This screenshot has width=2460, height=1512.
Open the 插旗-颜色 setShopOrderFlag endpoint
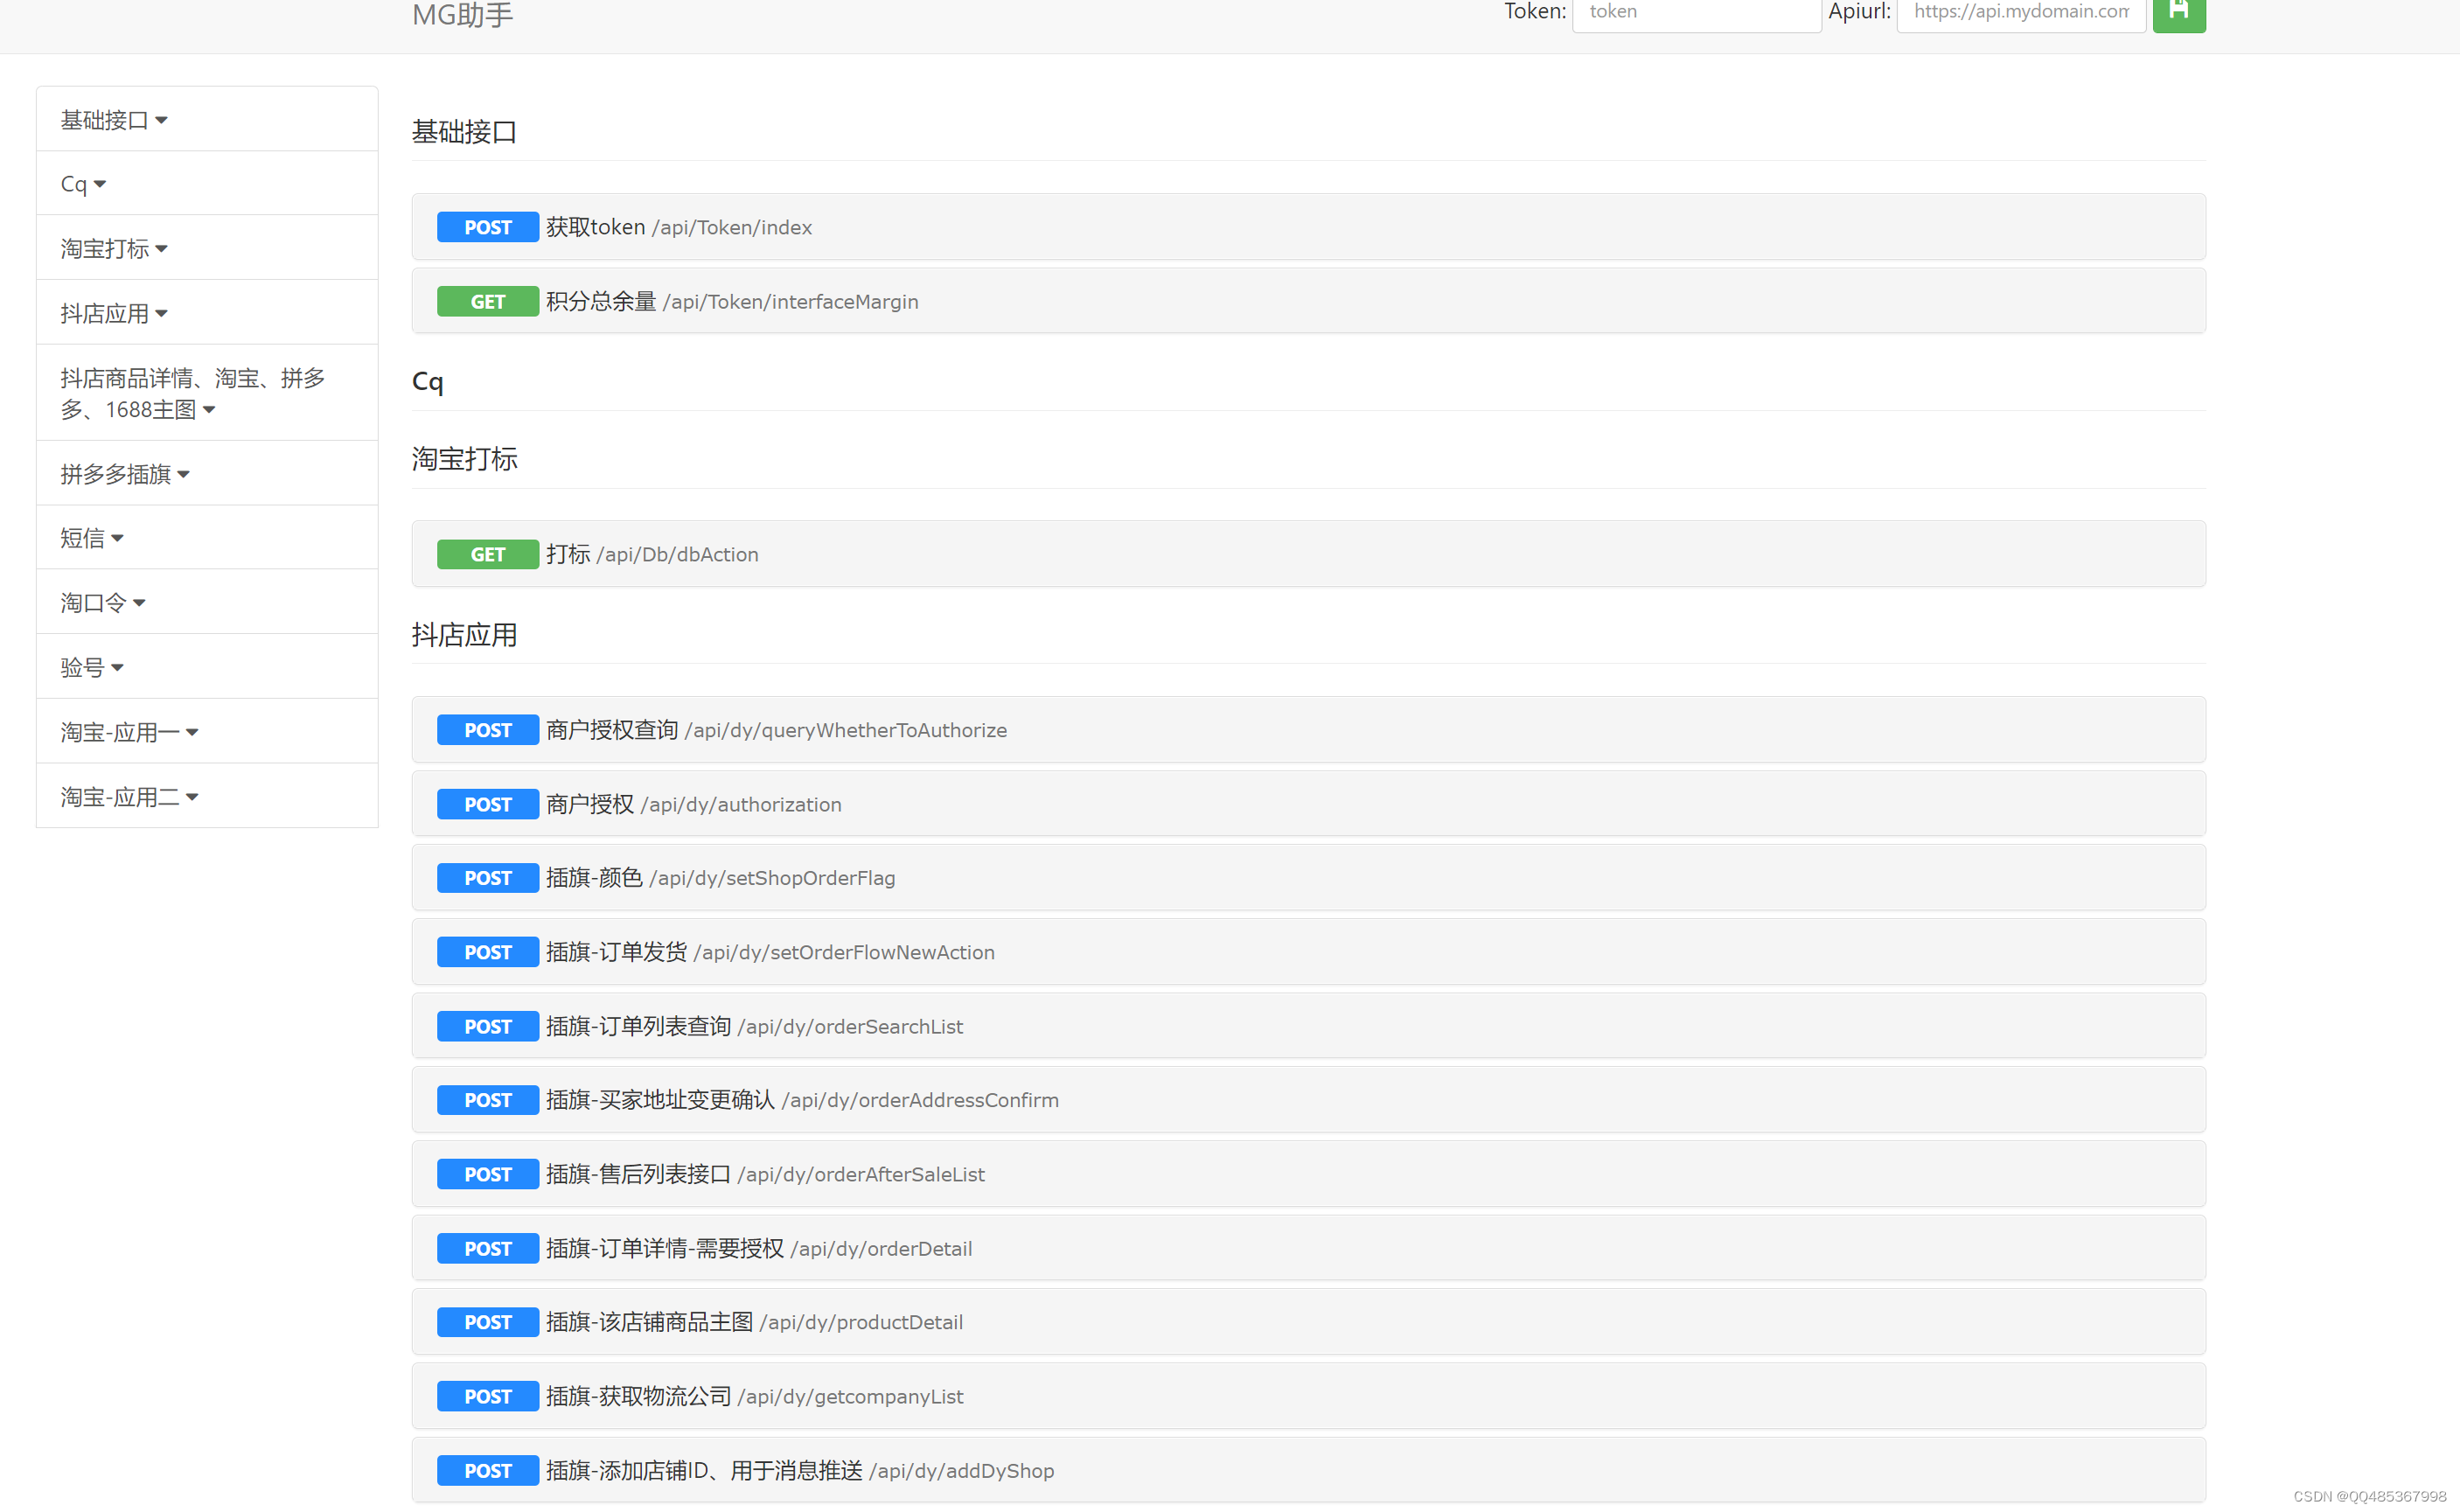tap(720, 878)
